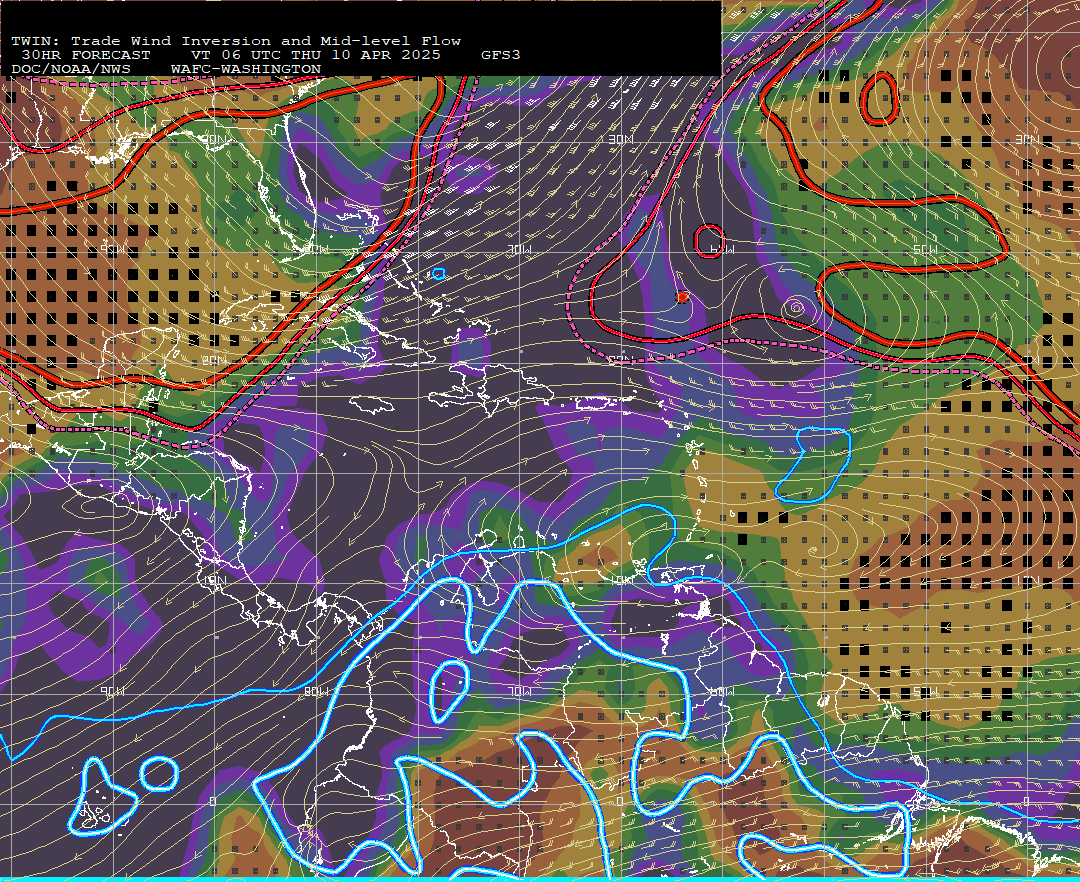1080x882 pixels.
Task: Click the small red closed contour at the 60W label
Action: [709, 241]
